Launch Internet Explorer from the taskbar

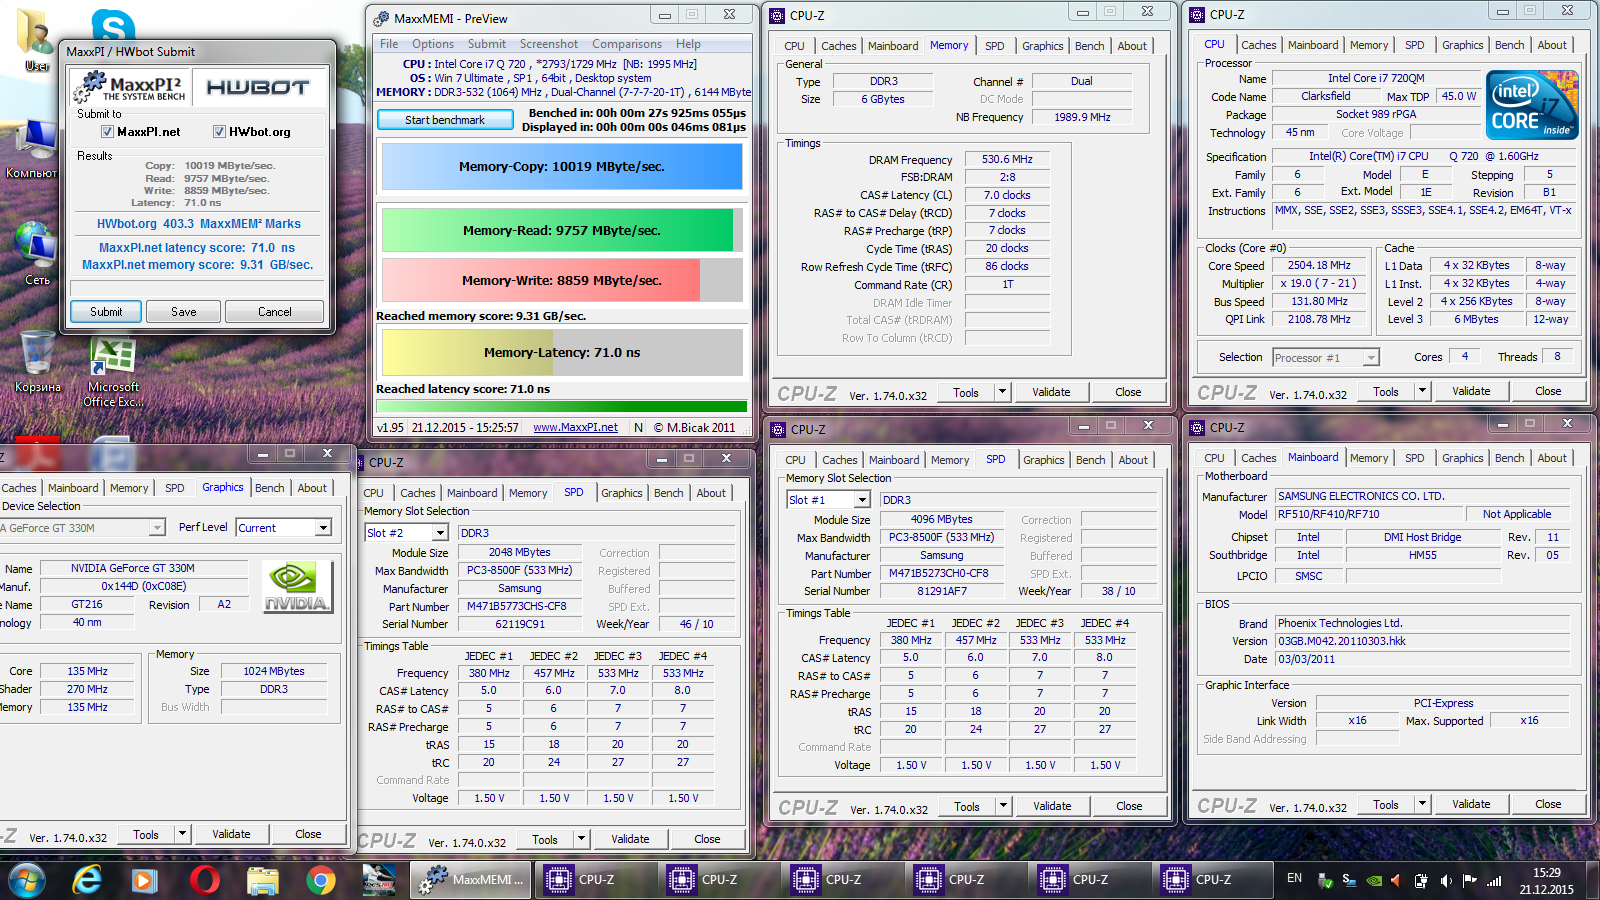point(87,880)
